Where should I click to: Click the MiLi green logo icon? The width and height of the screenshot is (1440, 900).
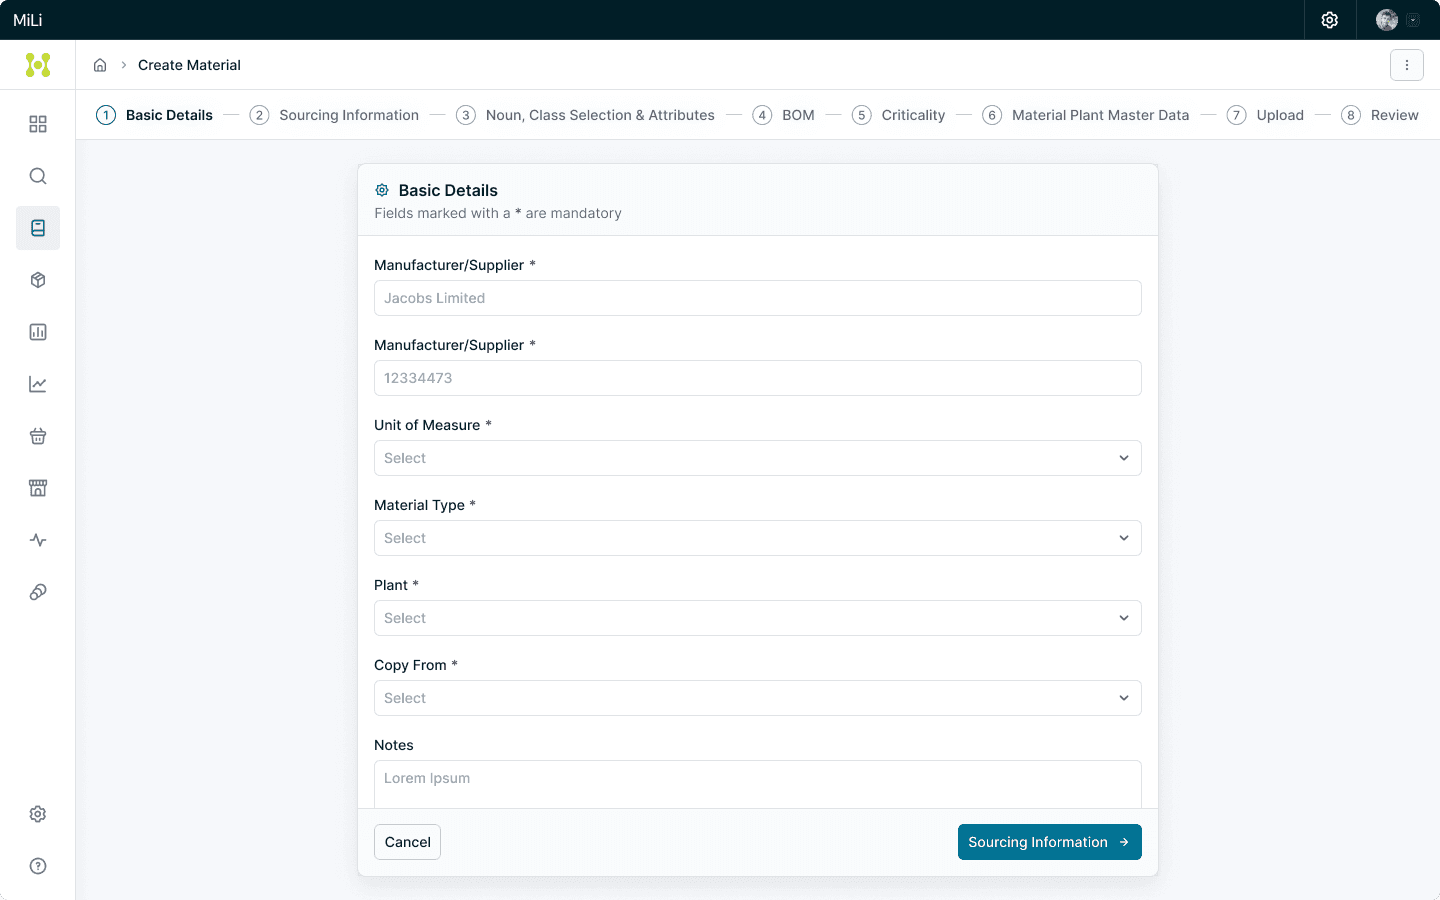point(38,65)
